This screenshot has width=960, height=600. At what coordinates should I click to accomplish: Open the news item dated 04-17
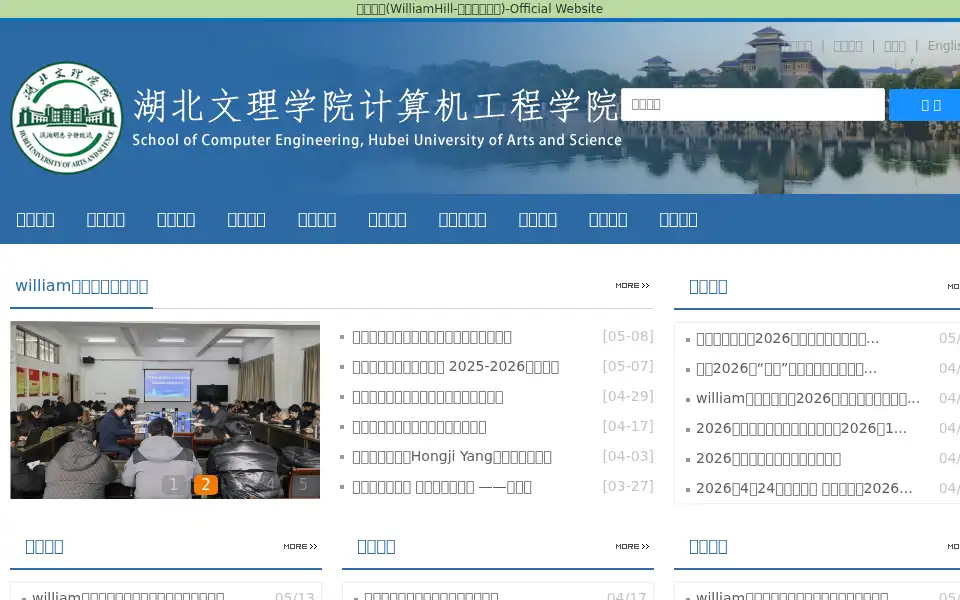[x=419, y=427]
